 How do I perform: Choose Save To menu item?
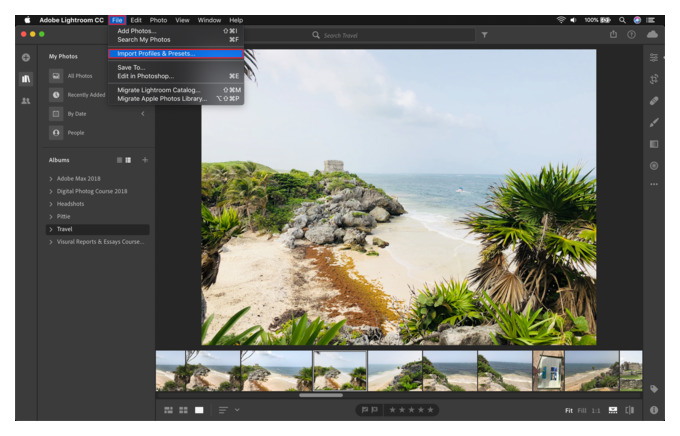coord(176,67)
